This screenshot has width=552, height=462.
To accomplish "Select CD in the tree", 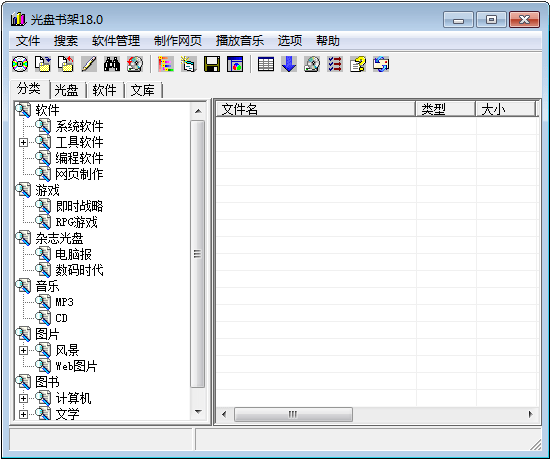I will [61, 318].
